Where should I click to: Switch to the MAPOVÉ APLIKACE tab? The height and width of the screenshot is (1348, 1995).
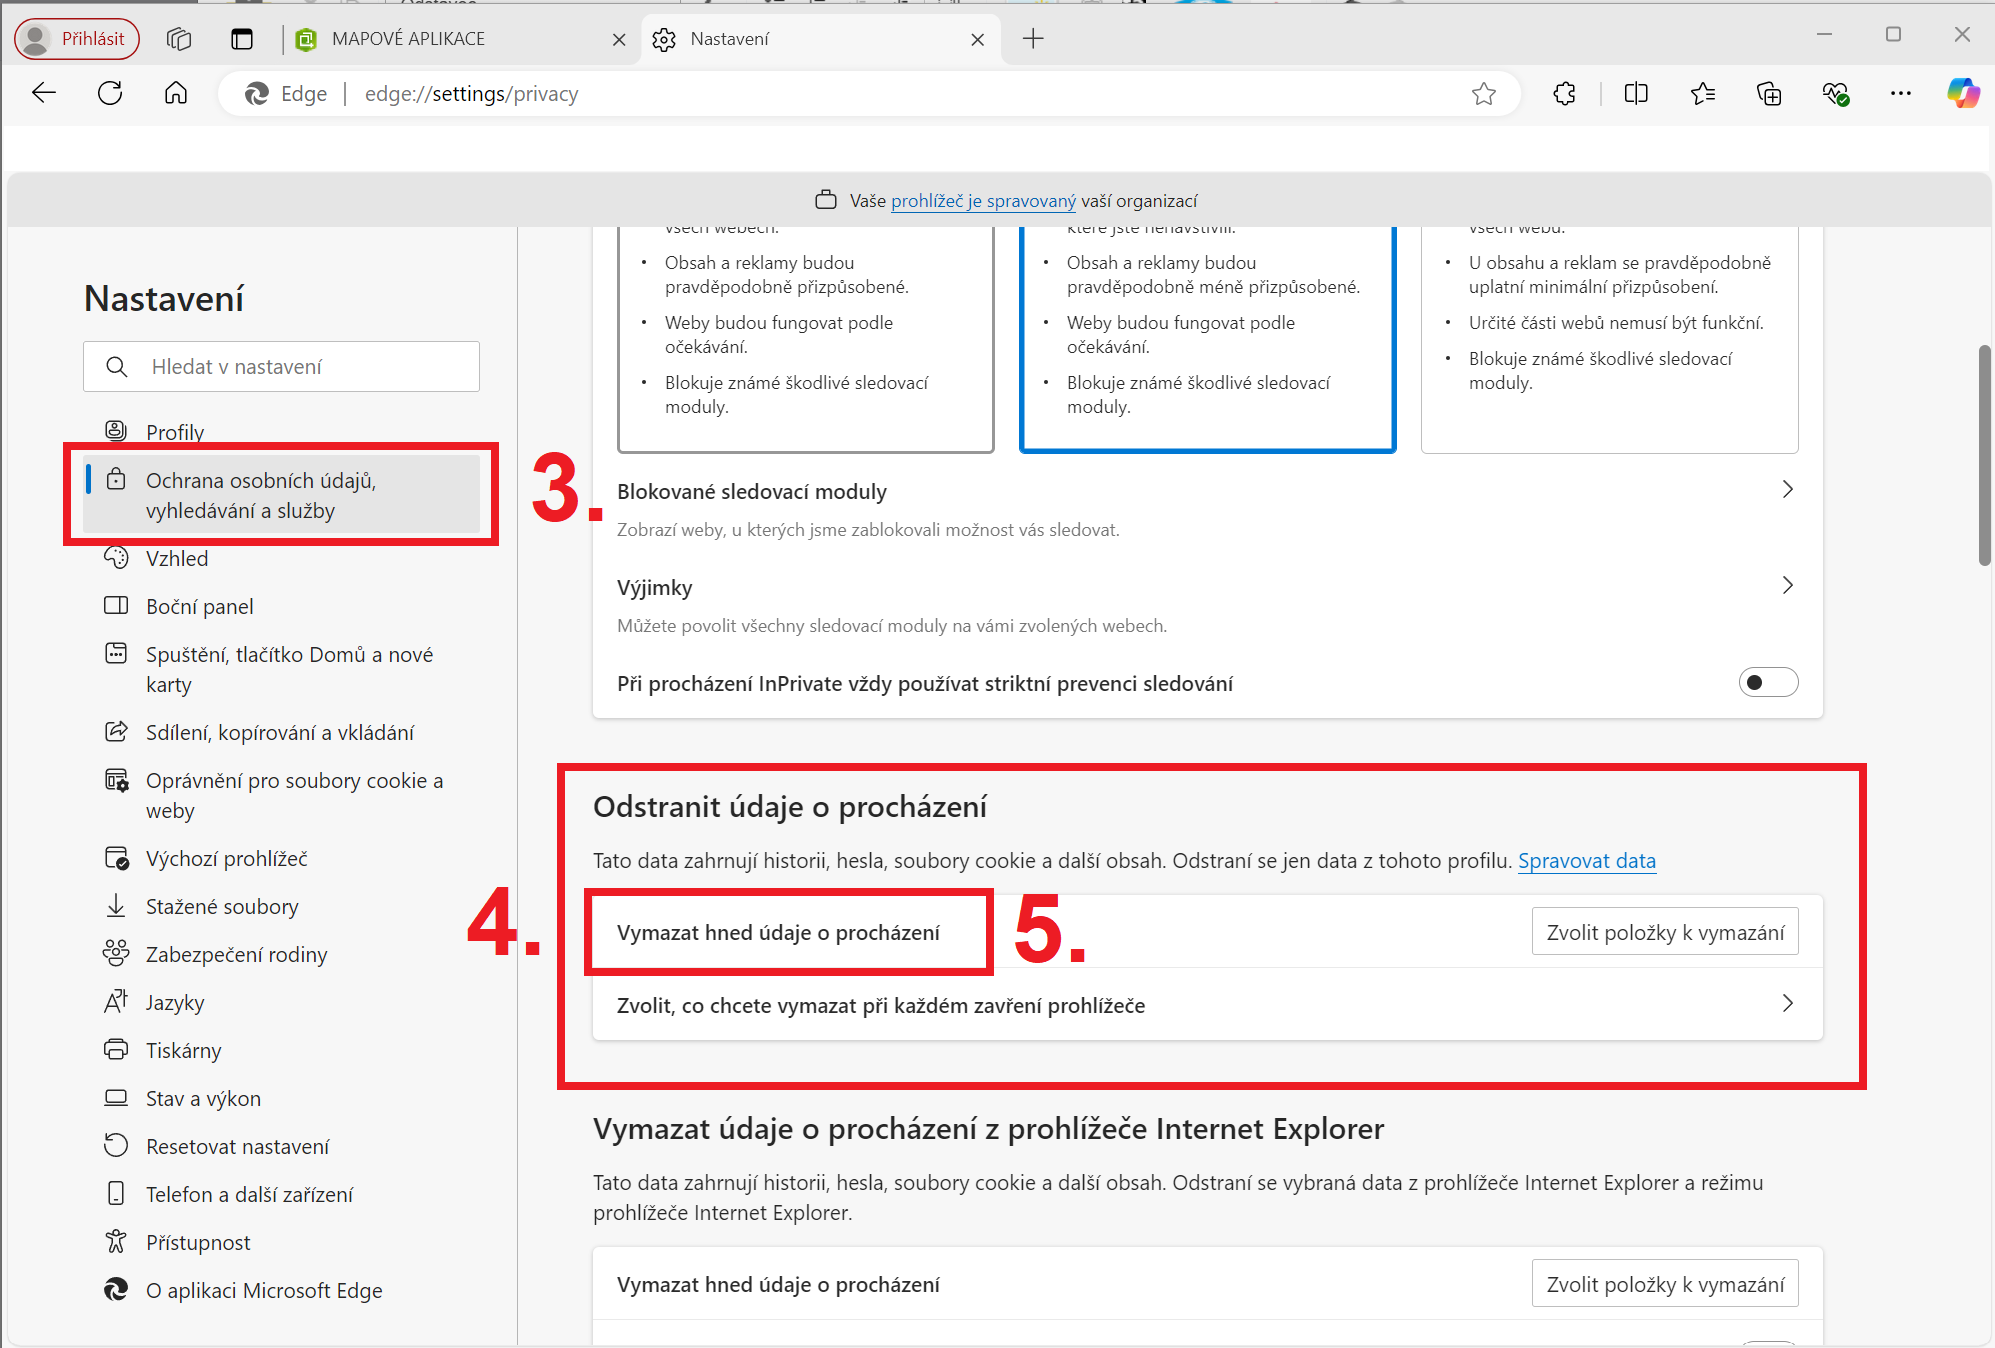(x=408, y=39)
